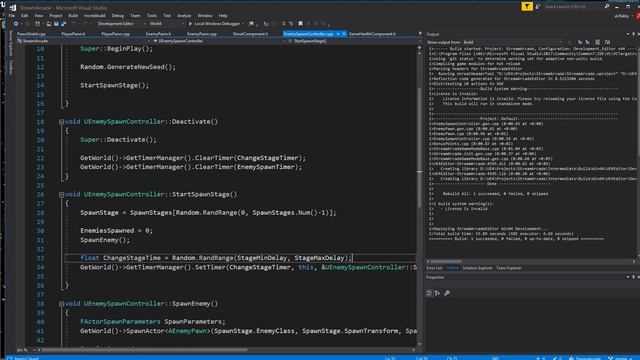This screenshot has height=360, width=640.
Task: Switch to the Solution Explorer tab
Action: tap(477, 268)
